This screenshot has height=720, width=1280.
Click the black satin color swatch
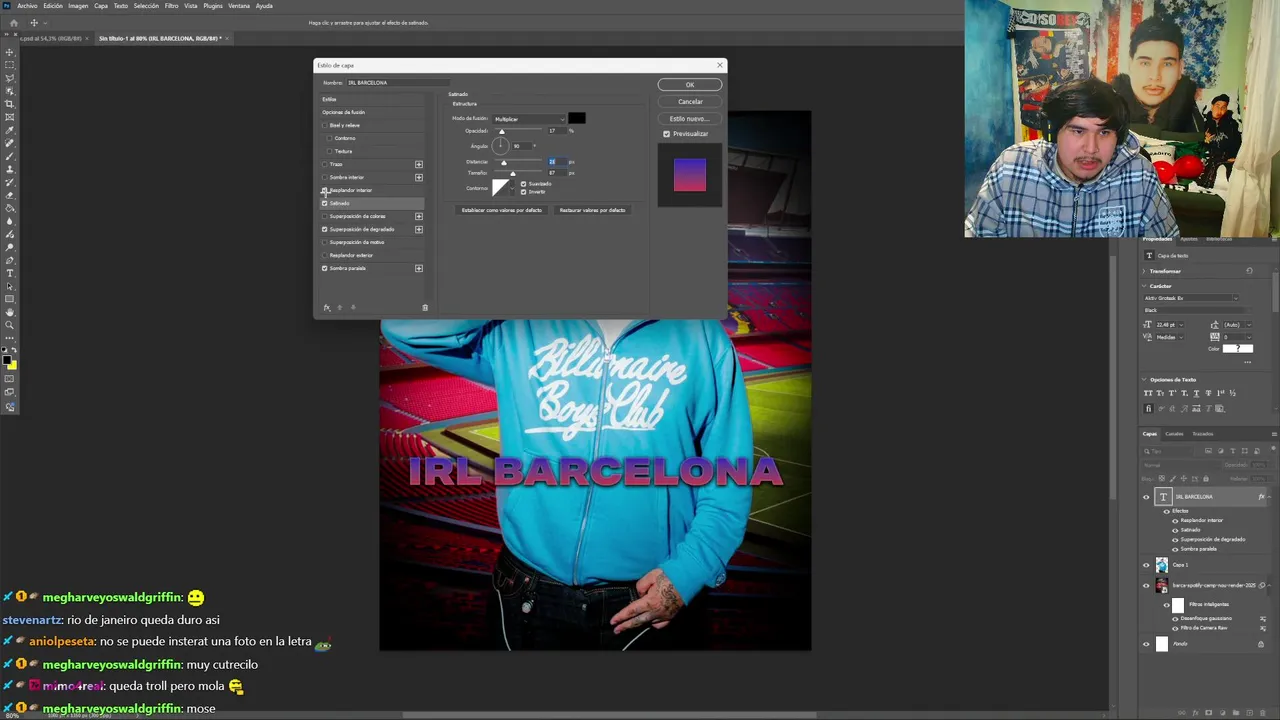click(577, 119)
